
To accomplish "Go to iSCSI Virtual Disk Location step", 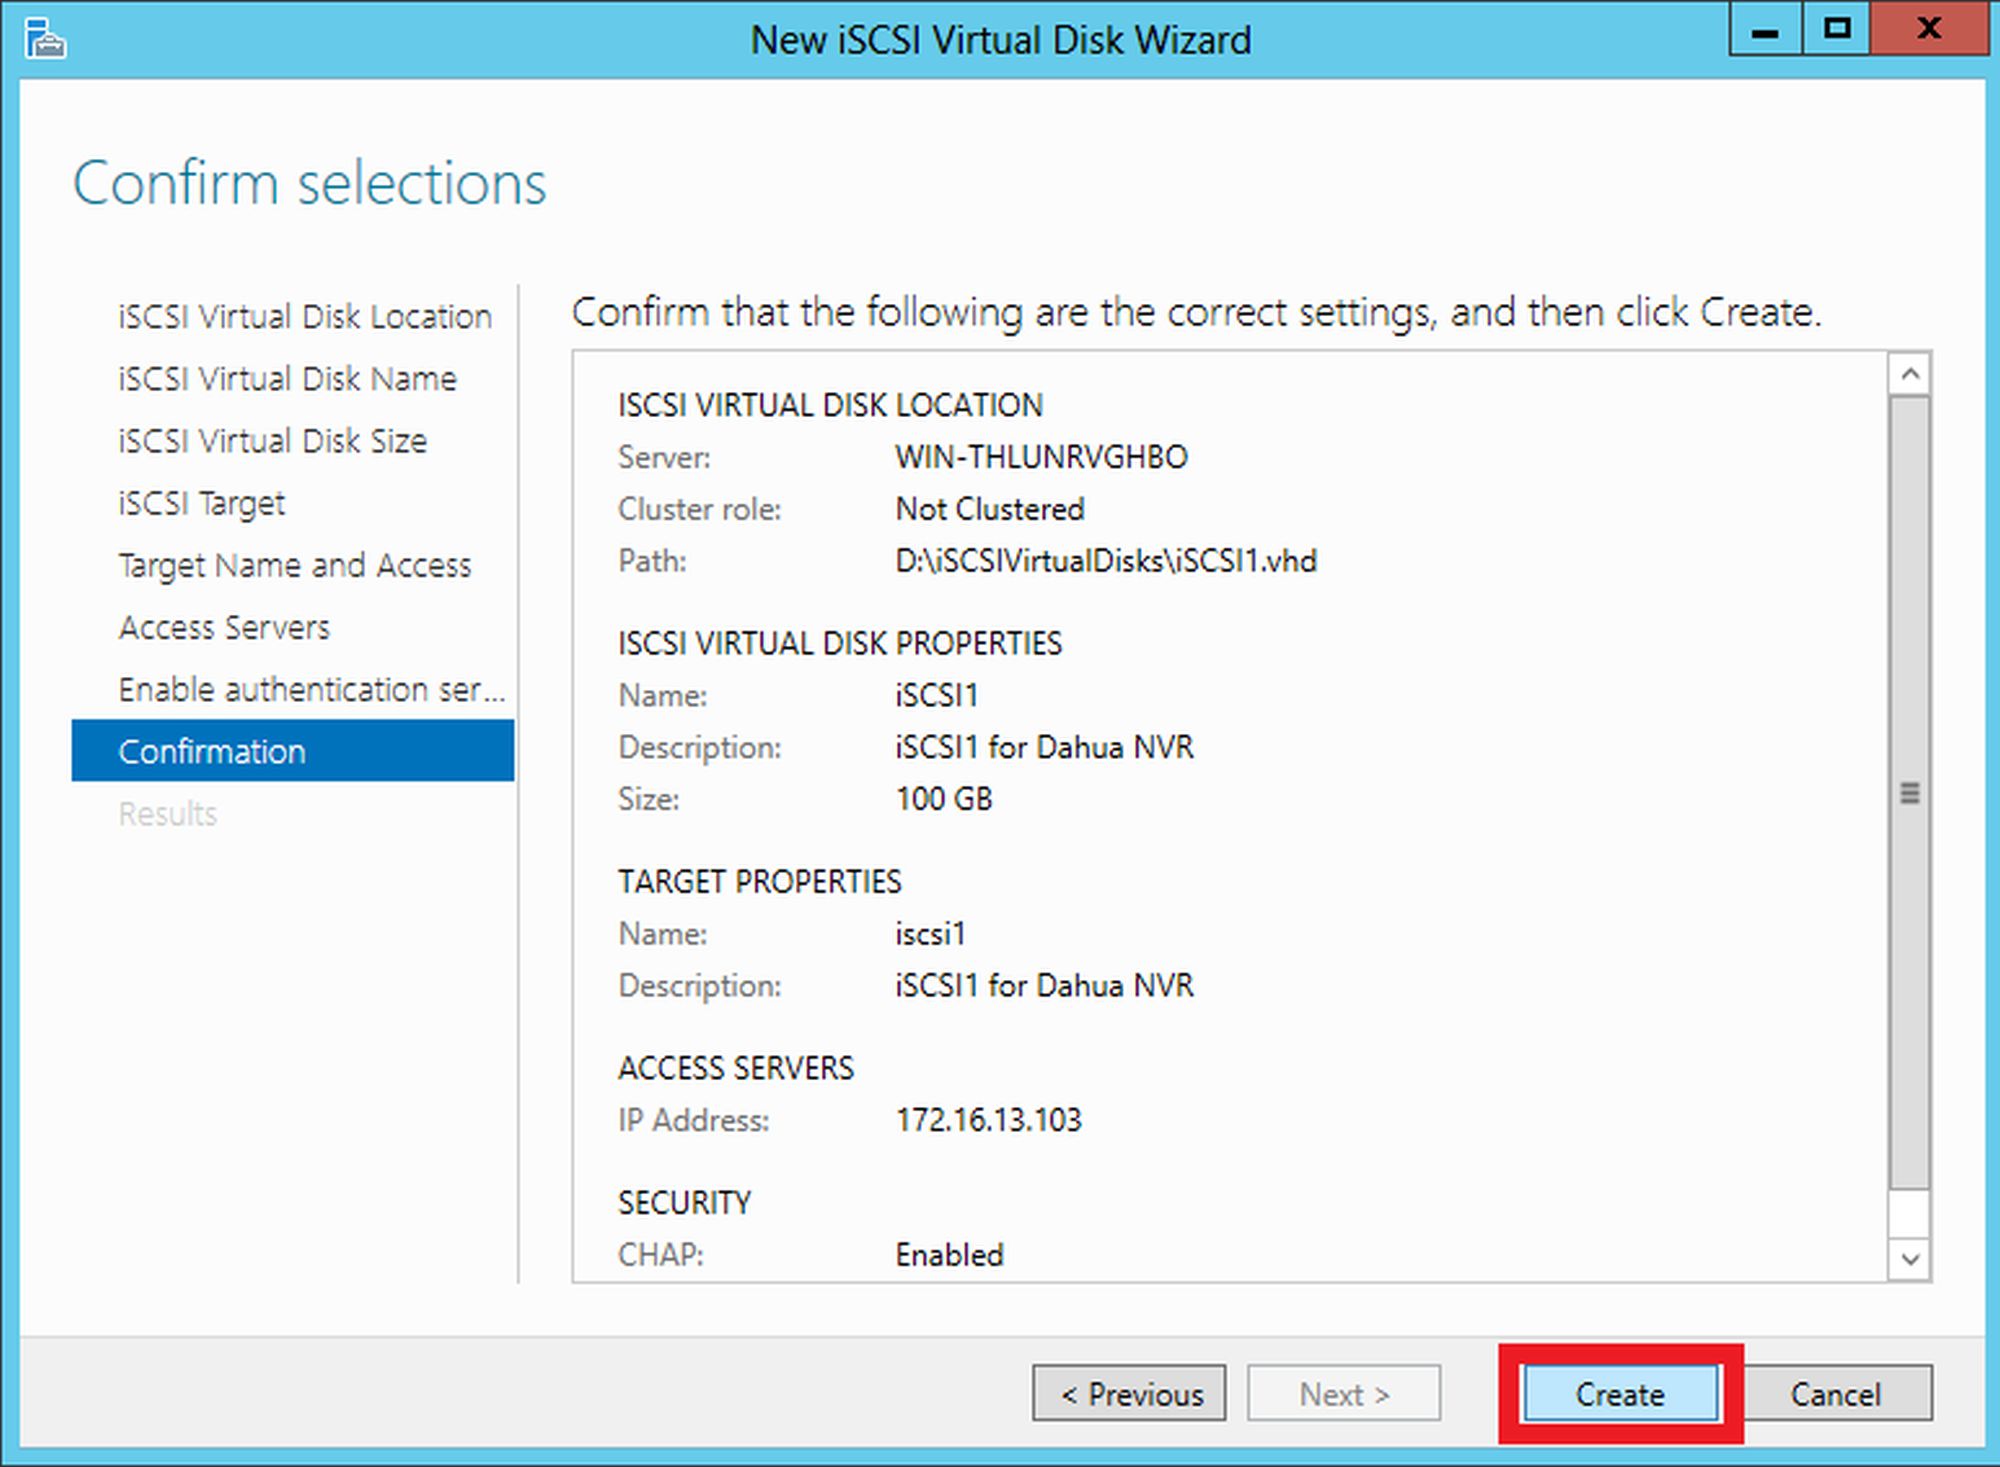I will tap(305, 317).
